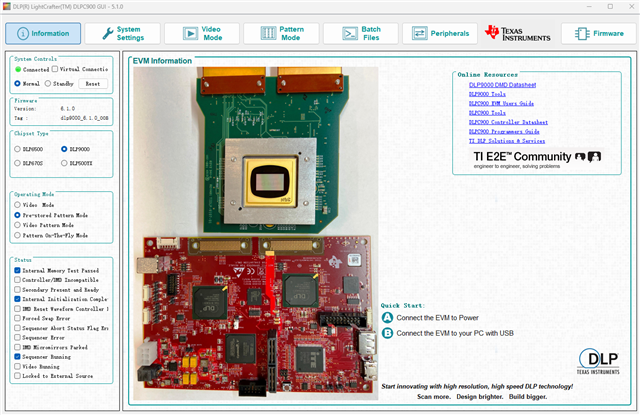The width and height of the screenshot is (640, 415).
Task: Select the Normal power mode radio button
Action: (x=17, y=83)
